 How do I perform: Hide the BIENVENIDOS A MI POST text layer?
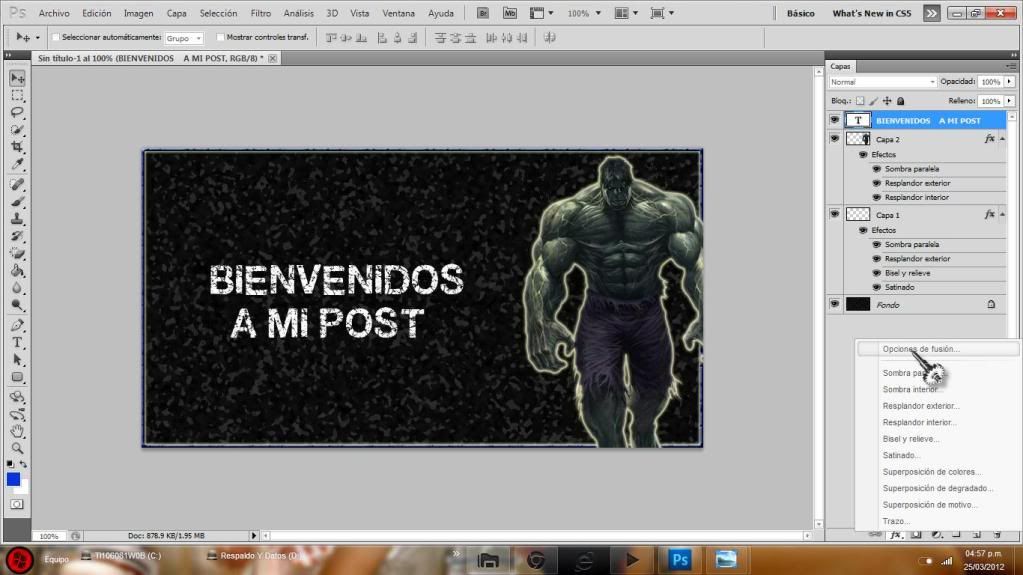[x=834, y=120]
